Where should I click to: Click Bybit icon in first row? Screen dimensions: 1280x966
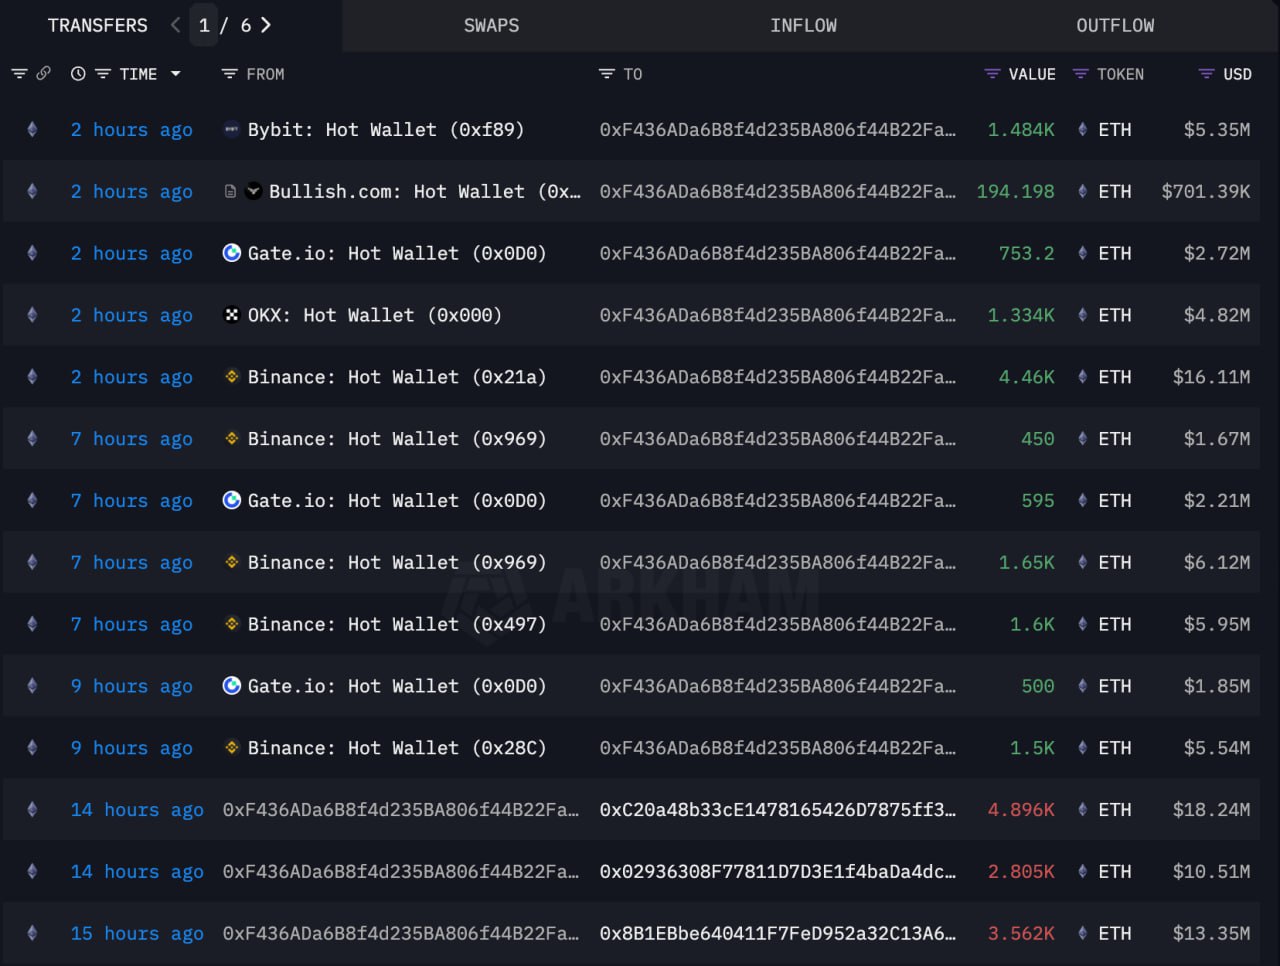231,129
